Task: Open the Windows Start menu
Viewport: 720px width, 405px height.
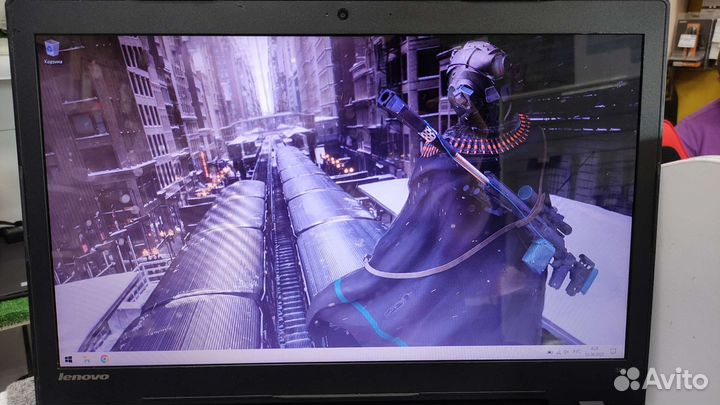Action: point(69,360)
